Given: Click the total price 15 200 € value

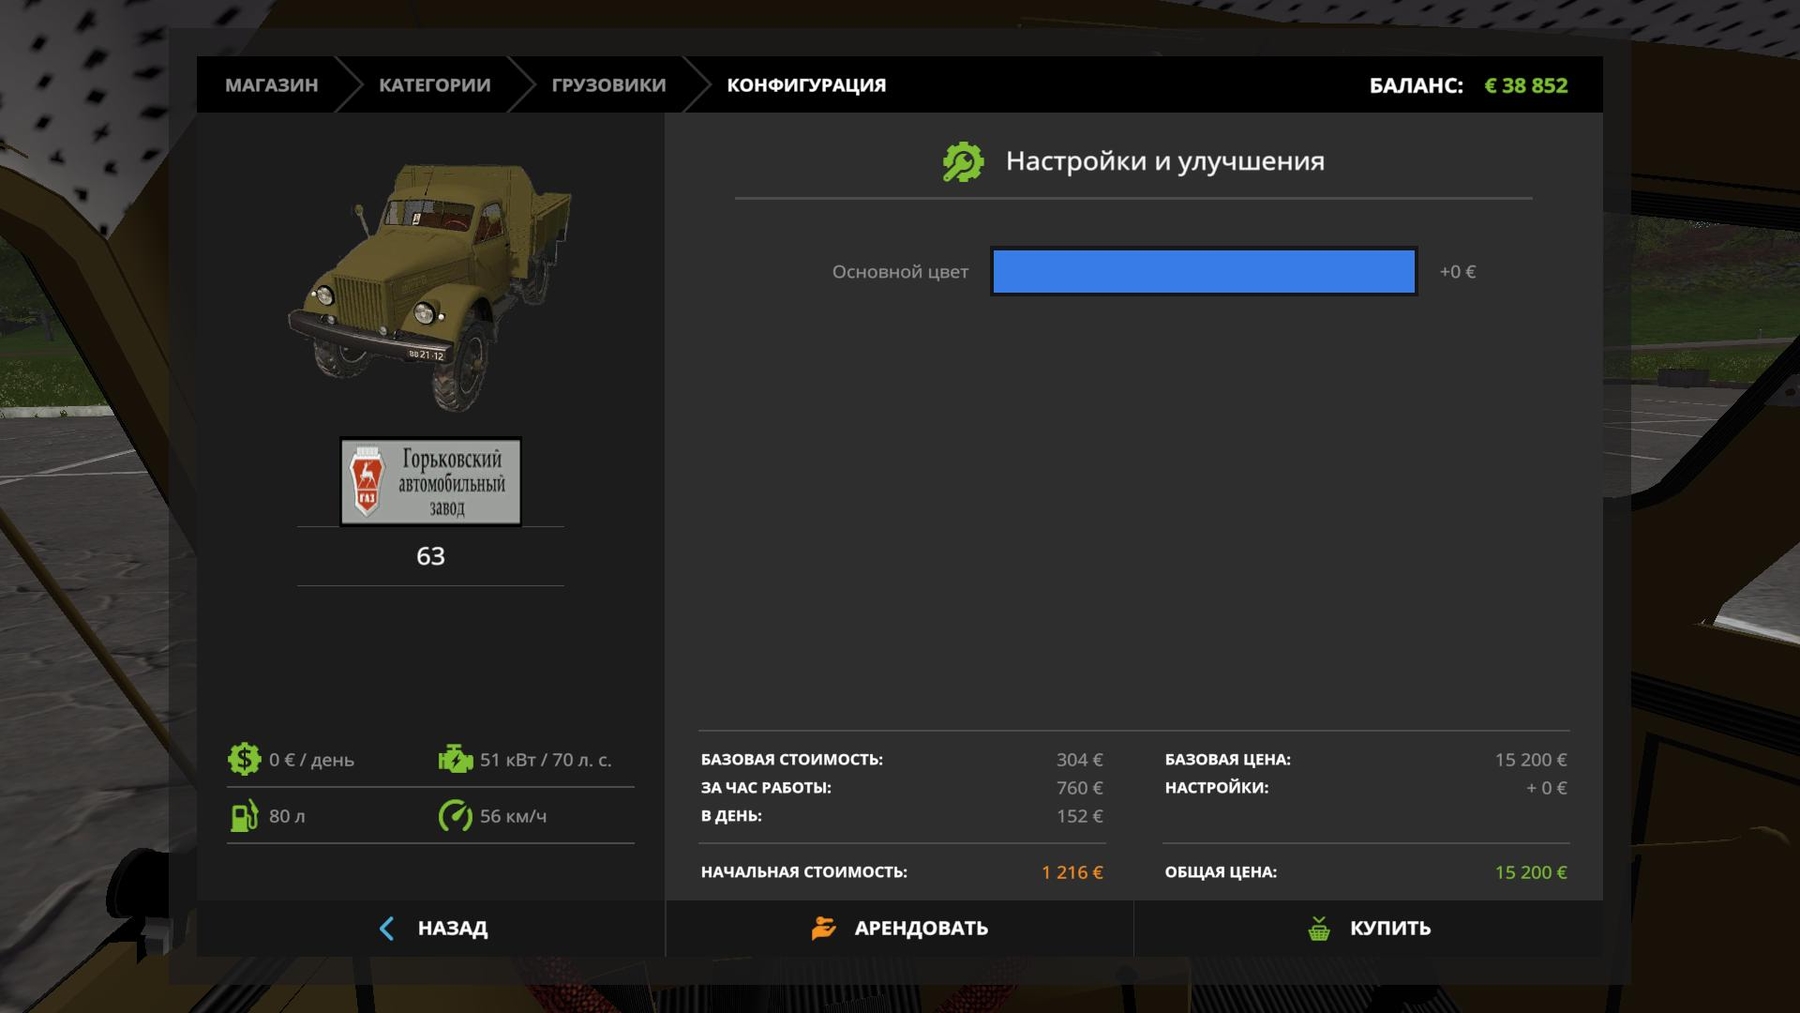Looking at the screenshot, I should click(1530, 872).
